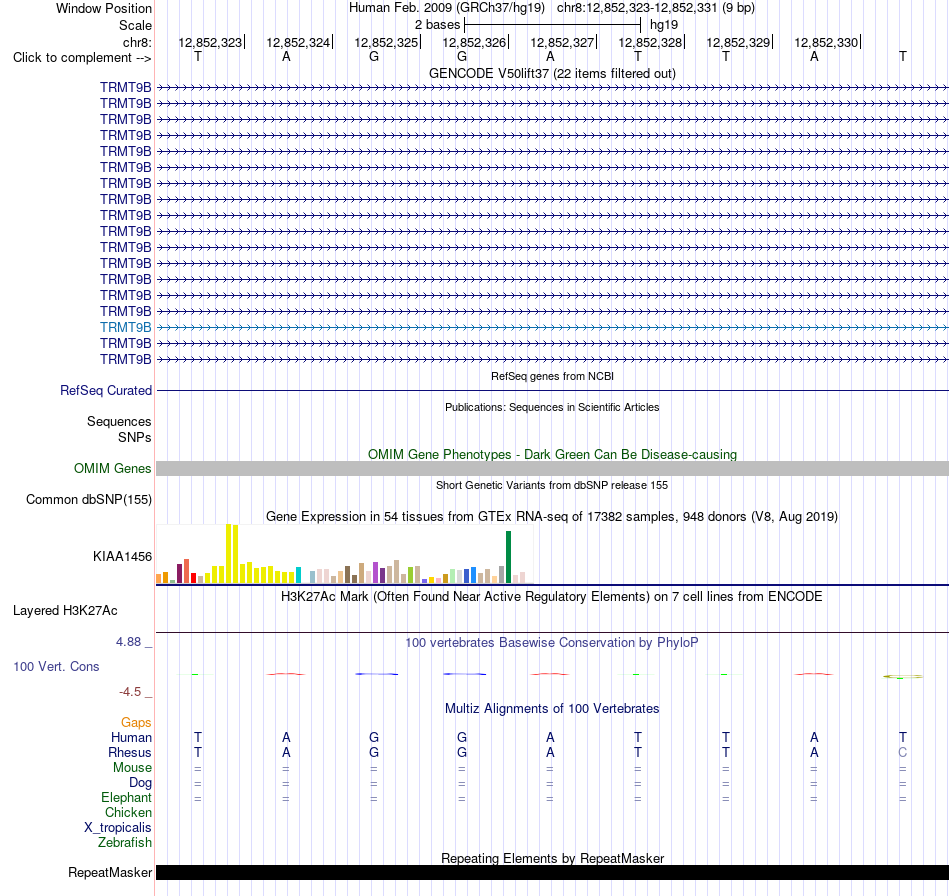Click the black RepeatMasker item bar

(552, 872)
